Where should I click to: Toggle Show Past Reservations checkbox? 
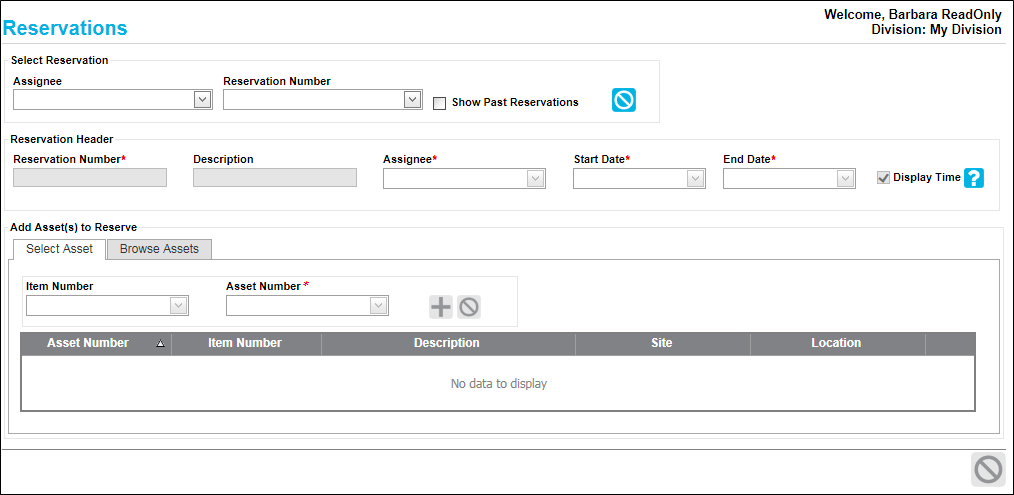tap(440, 103)
